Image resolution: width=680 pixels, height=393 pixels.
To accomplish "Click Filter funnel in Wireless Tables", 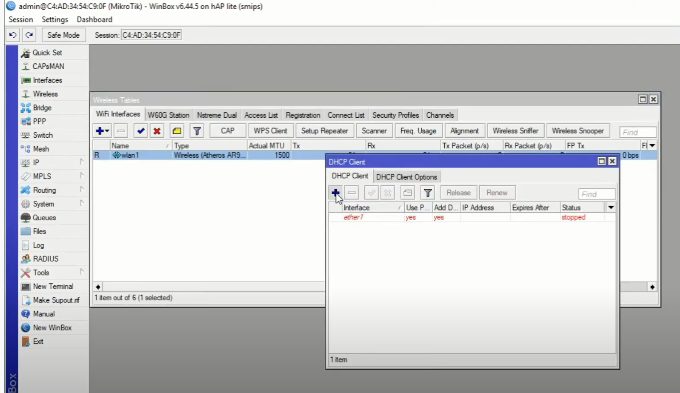I will pos(197,131).
